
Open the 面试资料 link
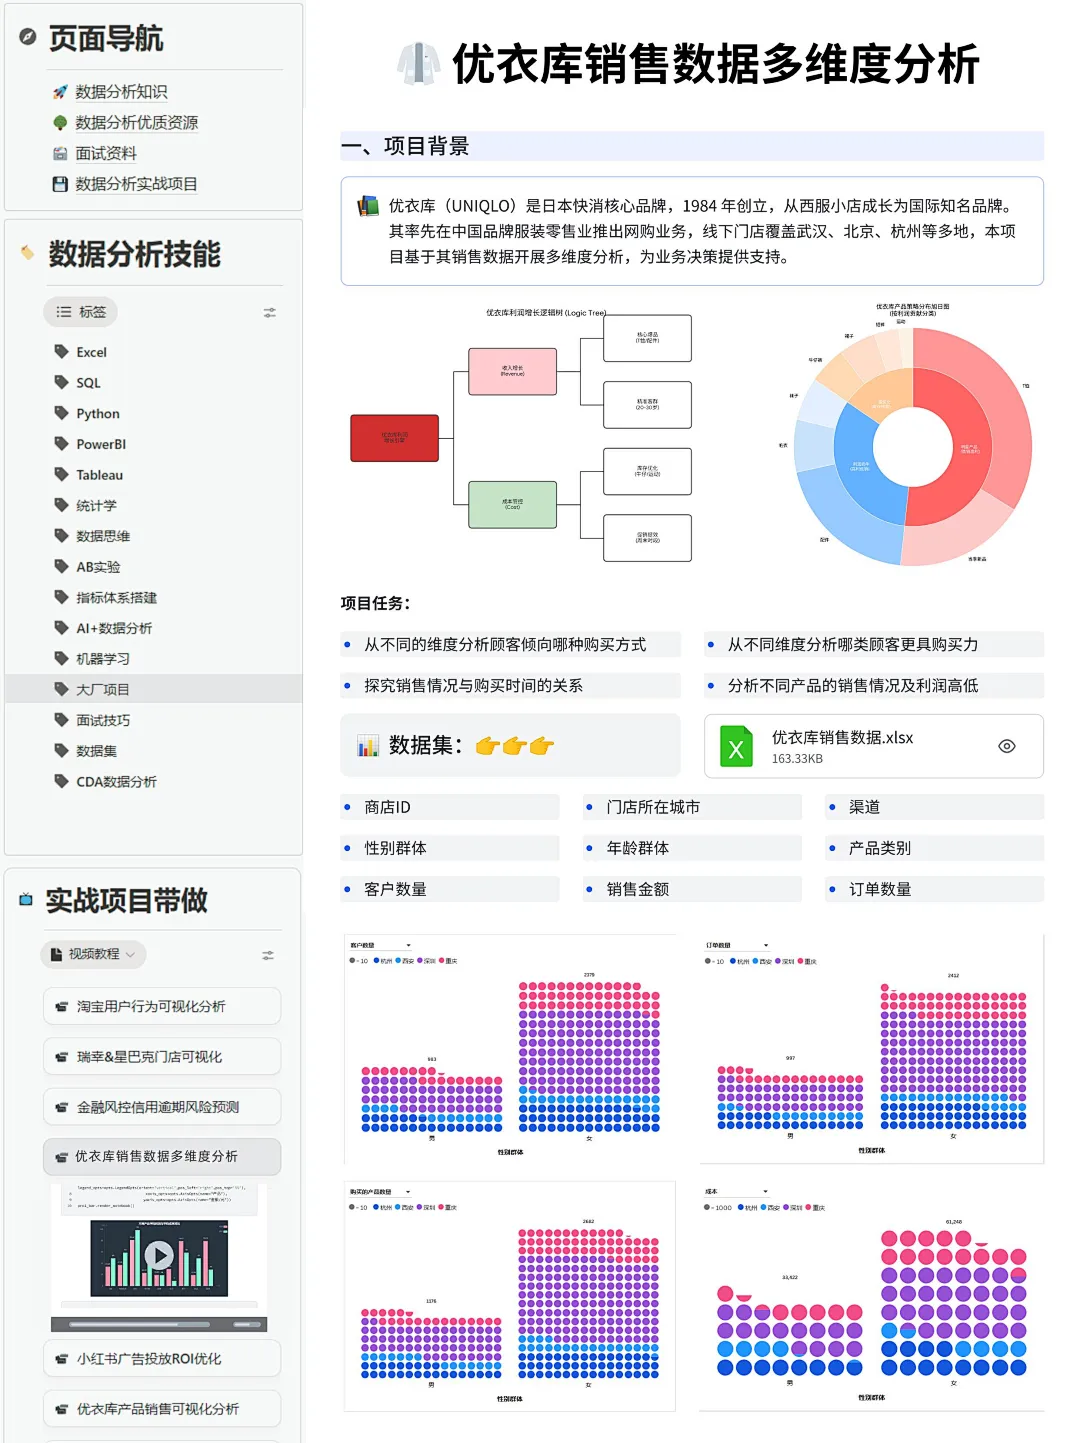[106, 153]
